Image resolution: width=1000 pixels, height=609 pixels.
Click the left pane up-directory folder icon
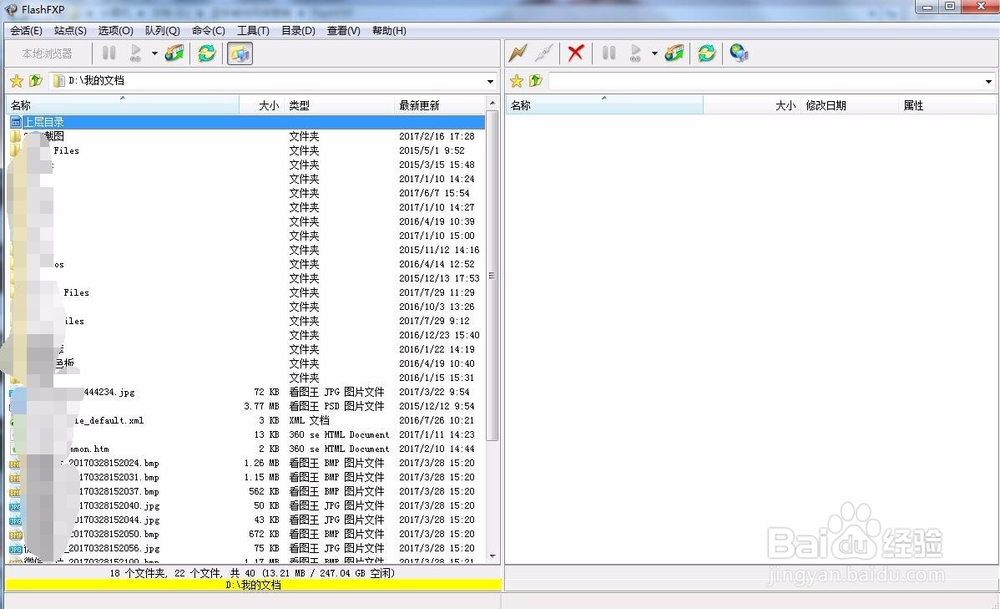(x=36, y=81)
